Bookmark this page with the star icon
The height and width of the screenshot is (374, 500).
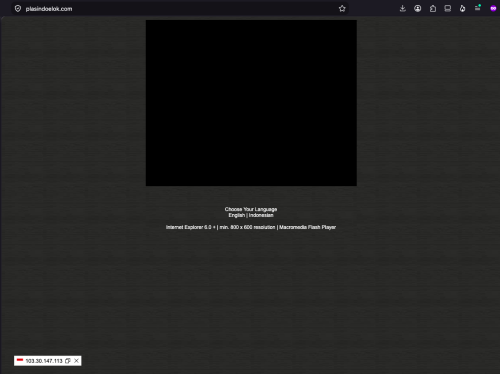coord(342,9)
